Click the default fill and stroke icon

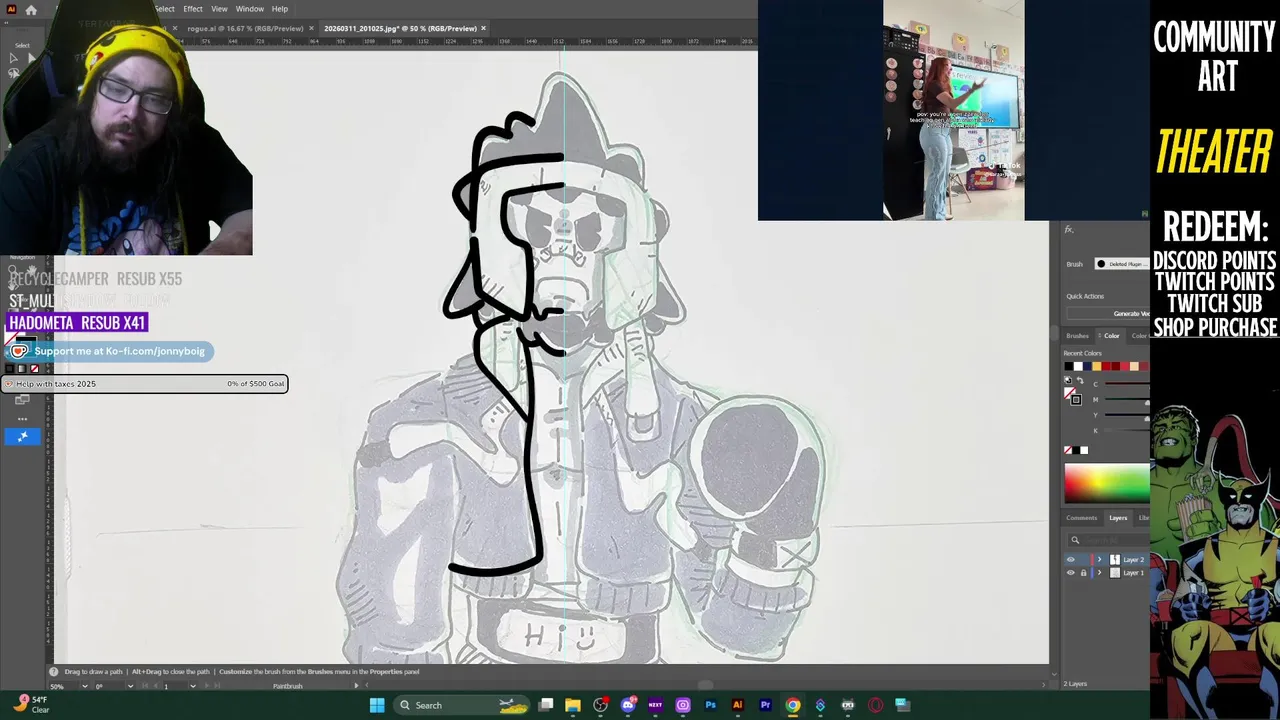coord(1067,381)
